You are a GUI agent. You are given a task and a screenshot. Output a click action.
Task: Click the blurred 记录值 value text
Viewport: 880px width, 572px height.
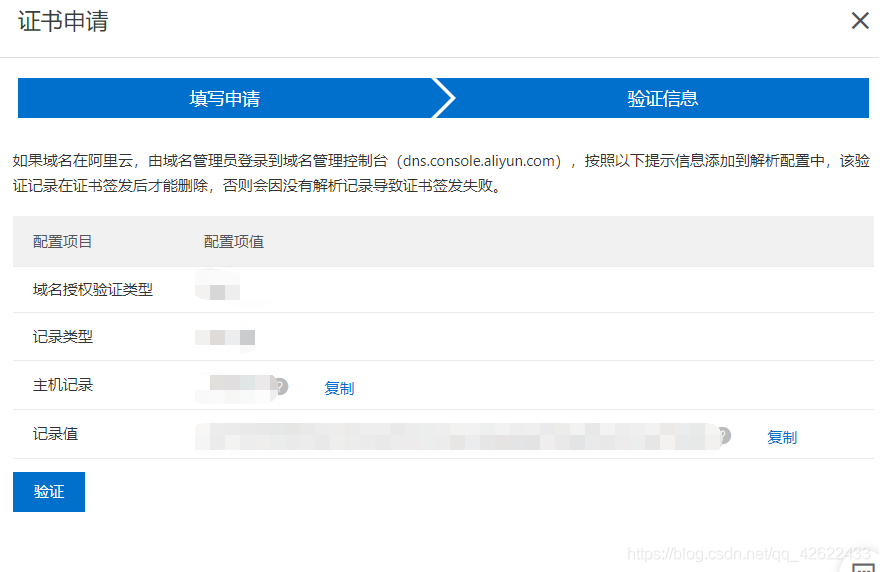(455, 436)
